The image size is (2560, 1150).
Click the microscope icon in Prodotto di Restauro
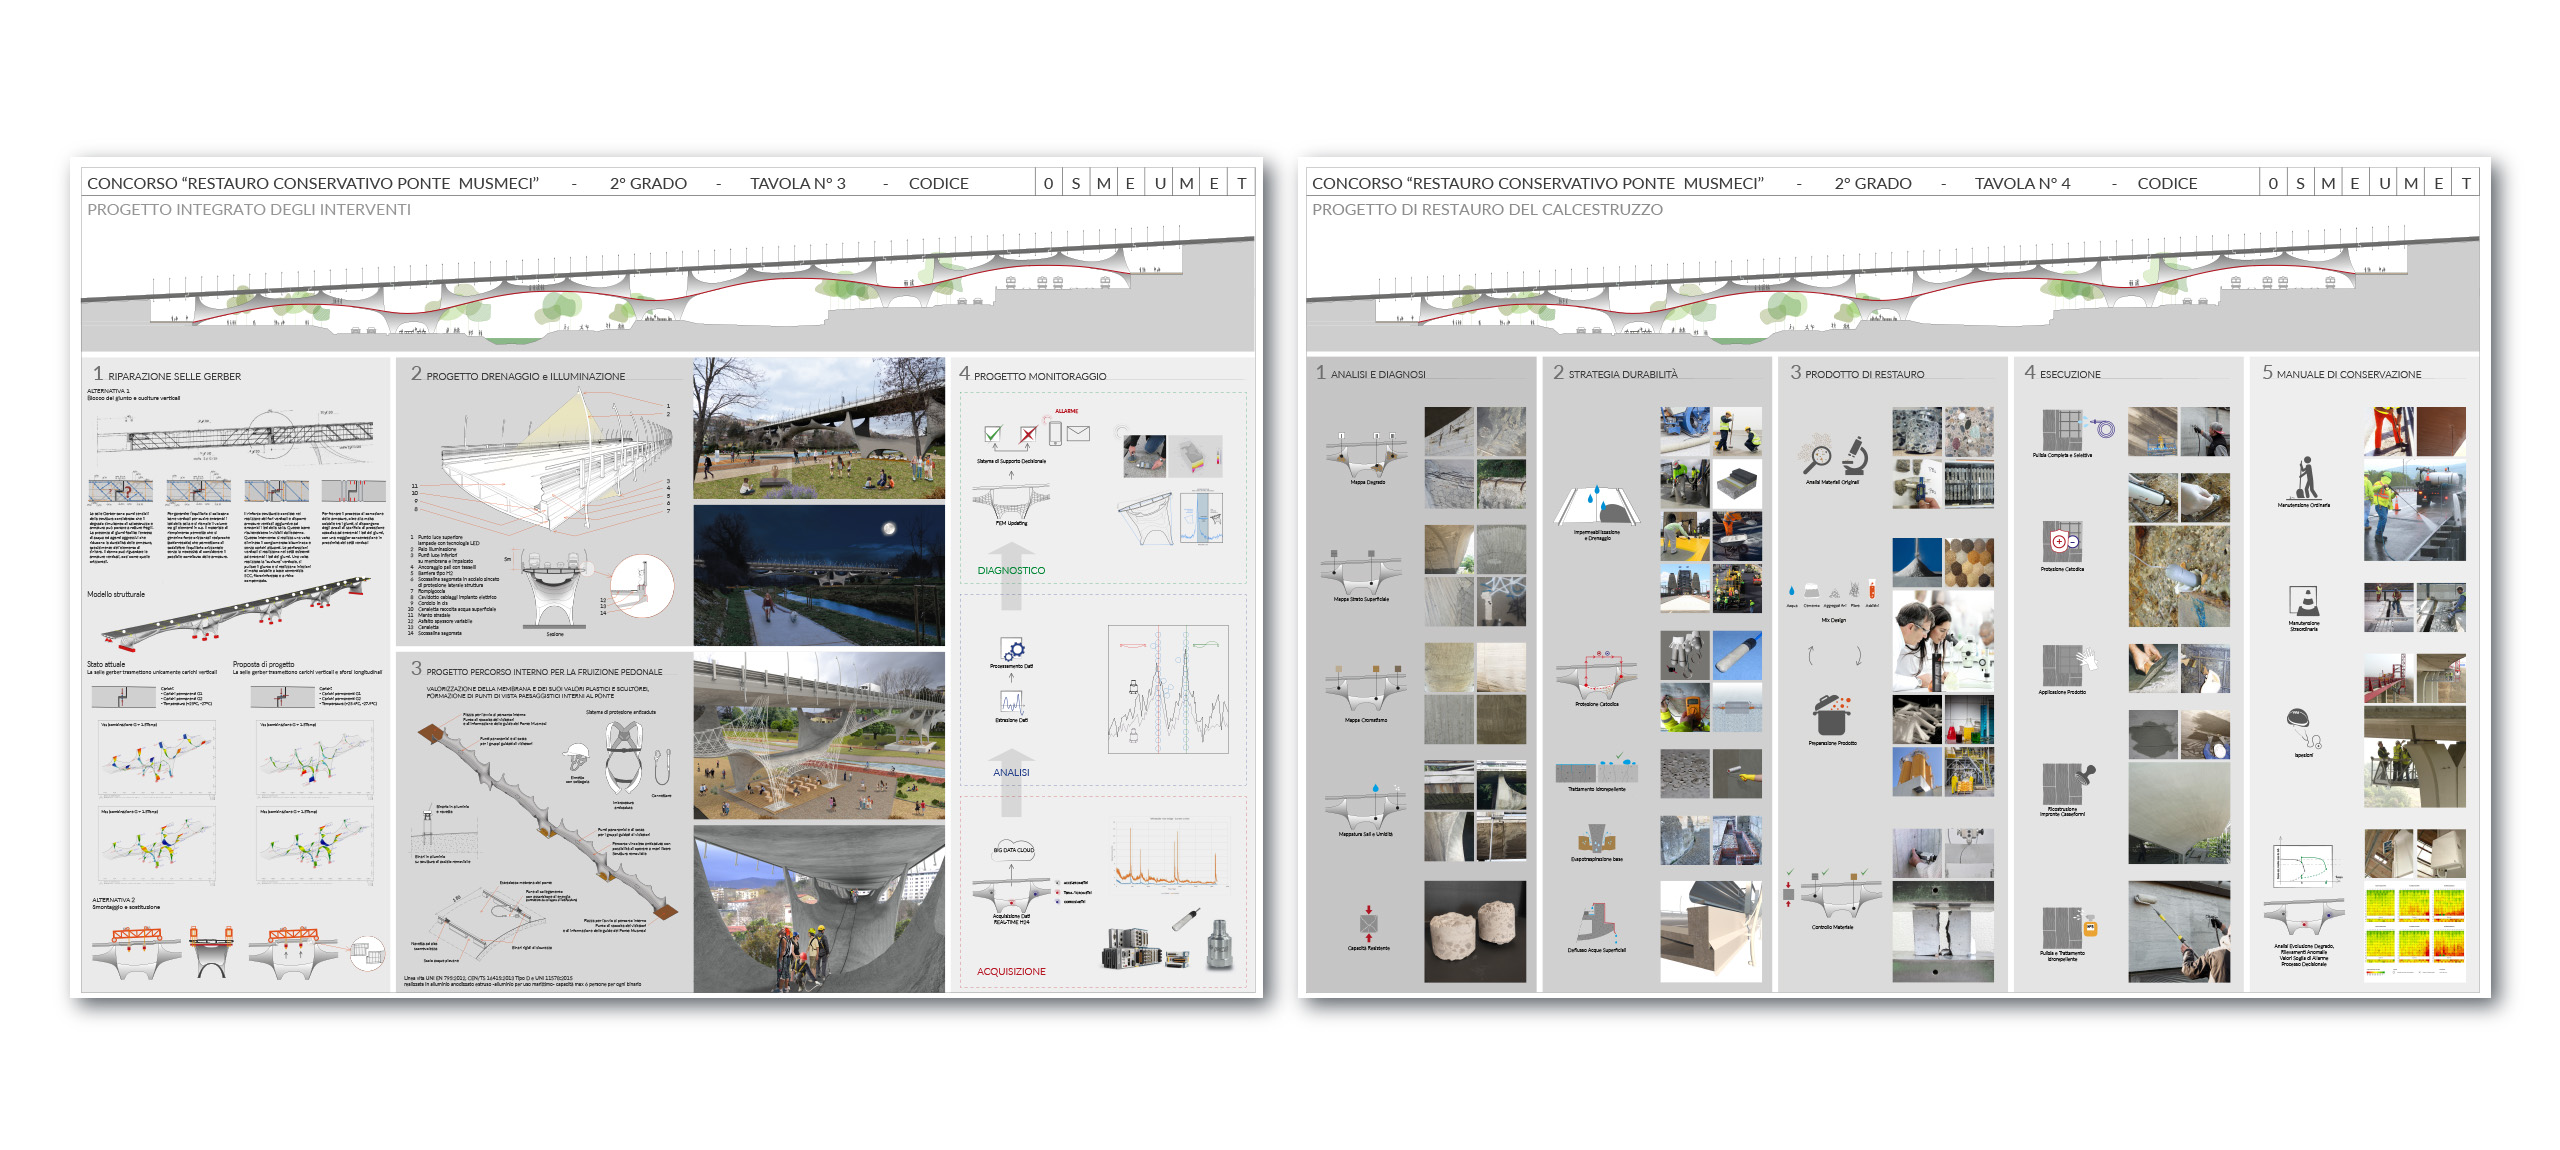(1855, 455)
